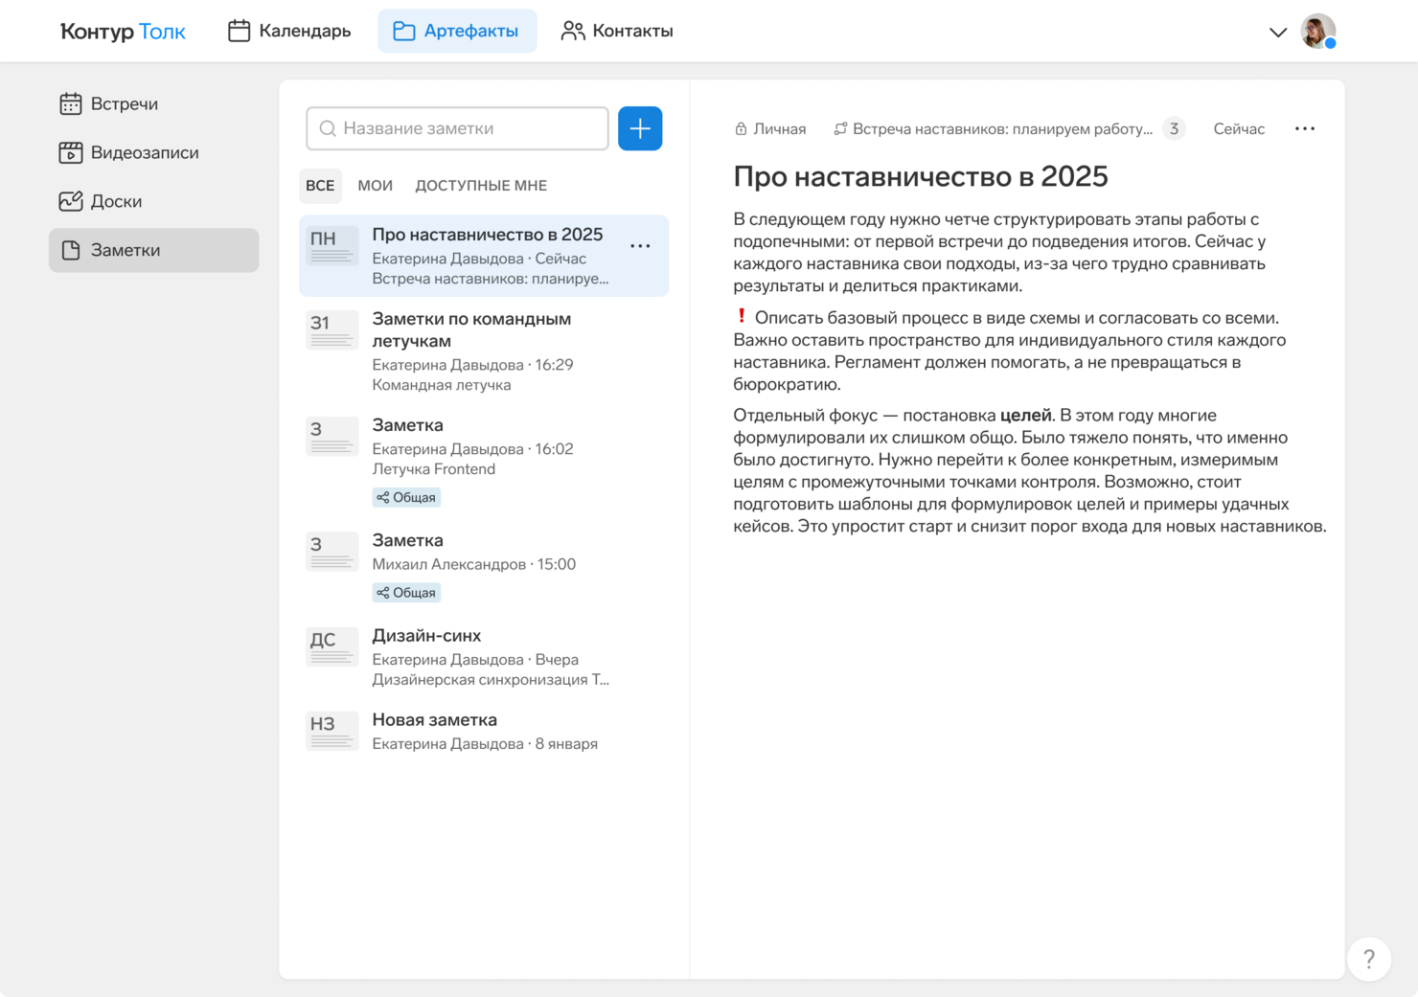Open note Заметки по командным летучкам

(x=484, y=351)
